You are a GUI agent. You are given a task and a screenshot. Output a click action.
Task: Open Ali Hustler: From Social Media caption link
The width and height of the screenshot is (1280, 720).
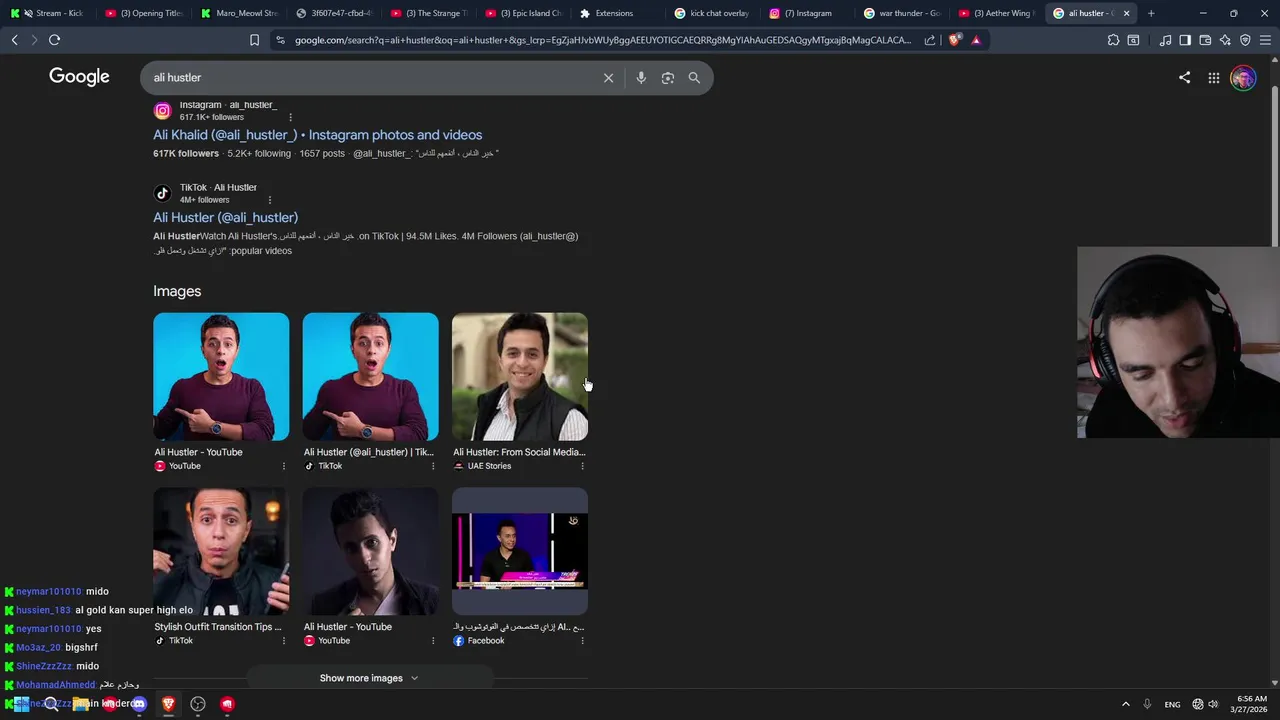point(519,452)
